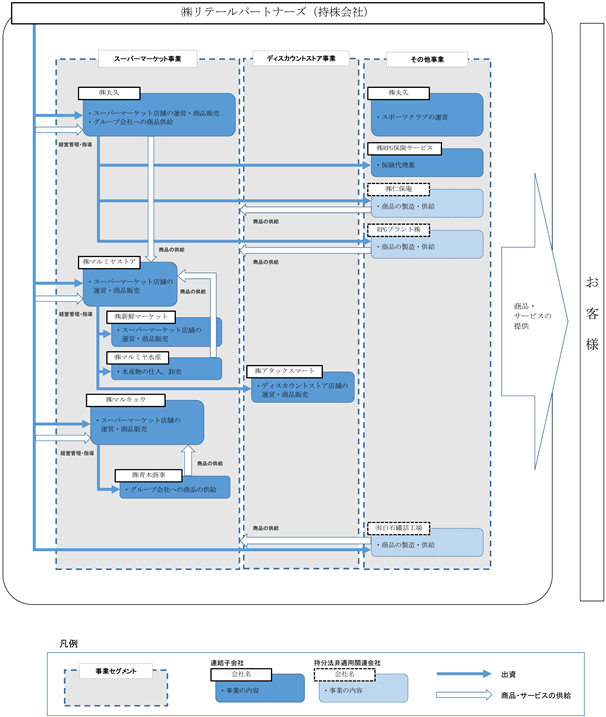Click the '㈱アタックスマート' company label
The width and height of the screenshot is (606, 717).
click(284, 371)
